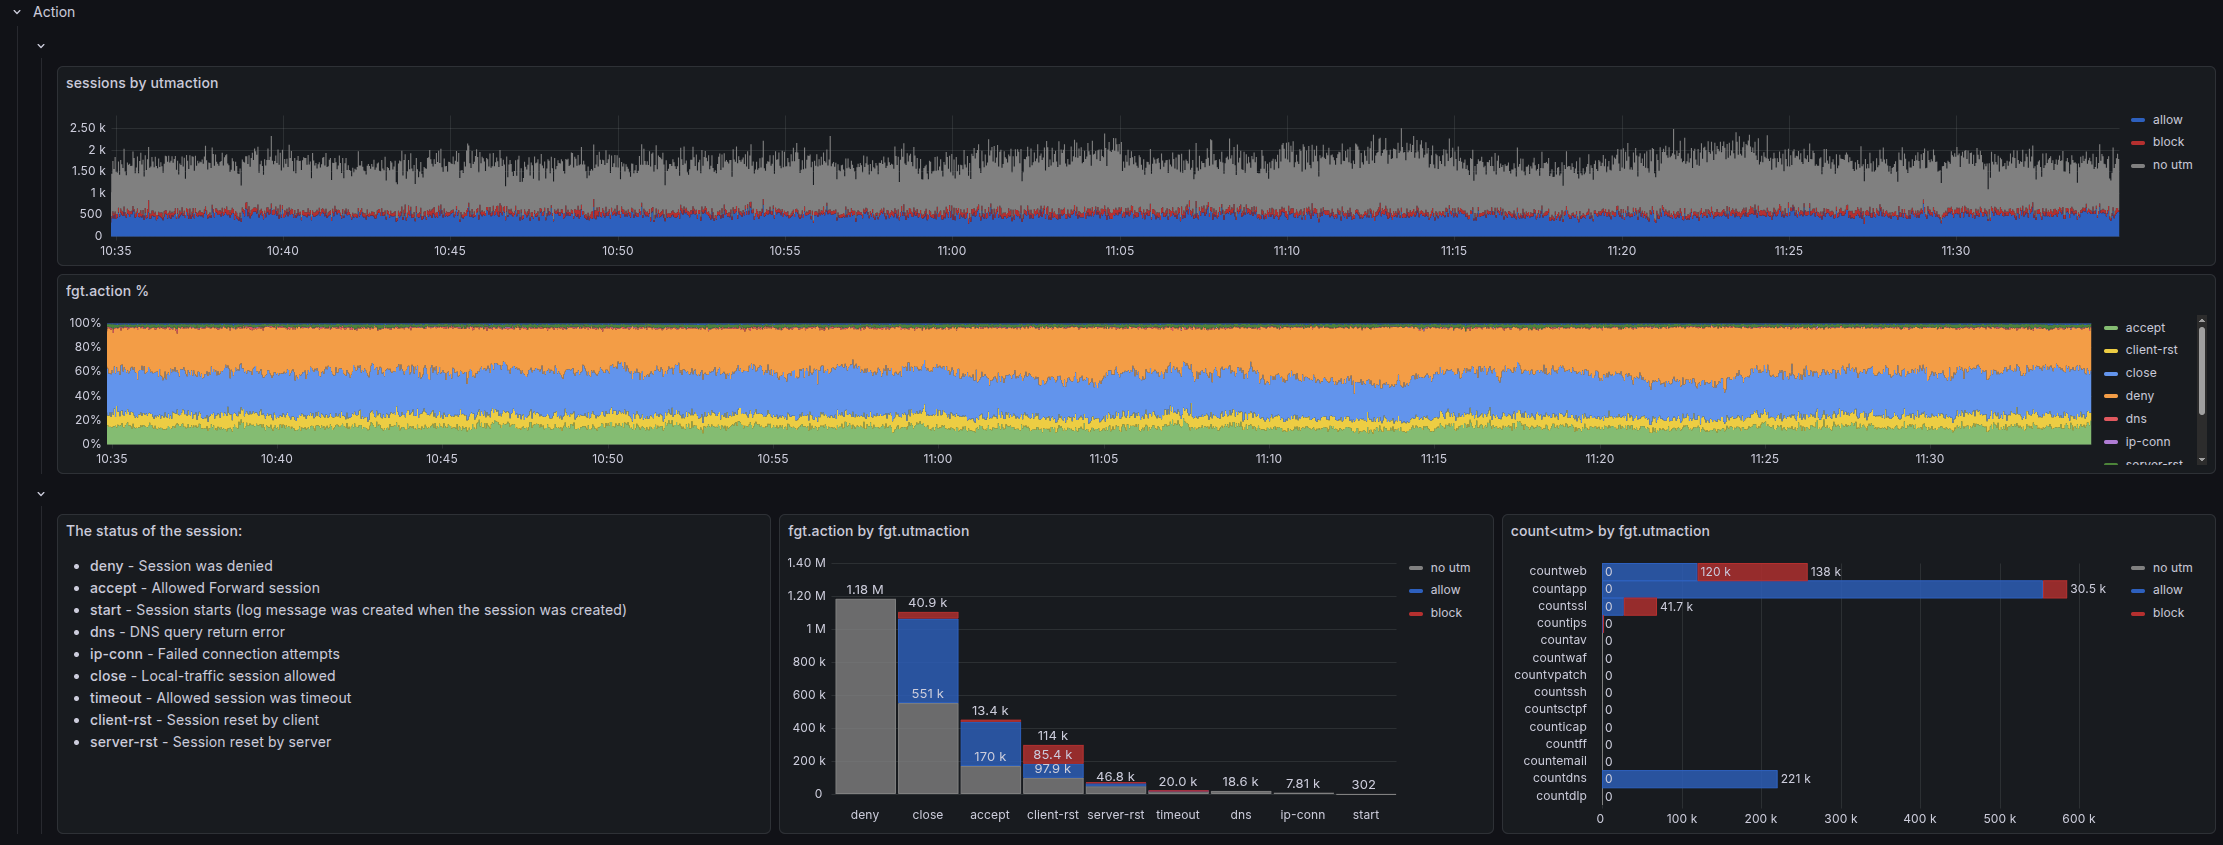Click the fgt.action by fgt.utmaction panel title
Viewport: 2223px width, 845px height.
(878, 531)
